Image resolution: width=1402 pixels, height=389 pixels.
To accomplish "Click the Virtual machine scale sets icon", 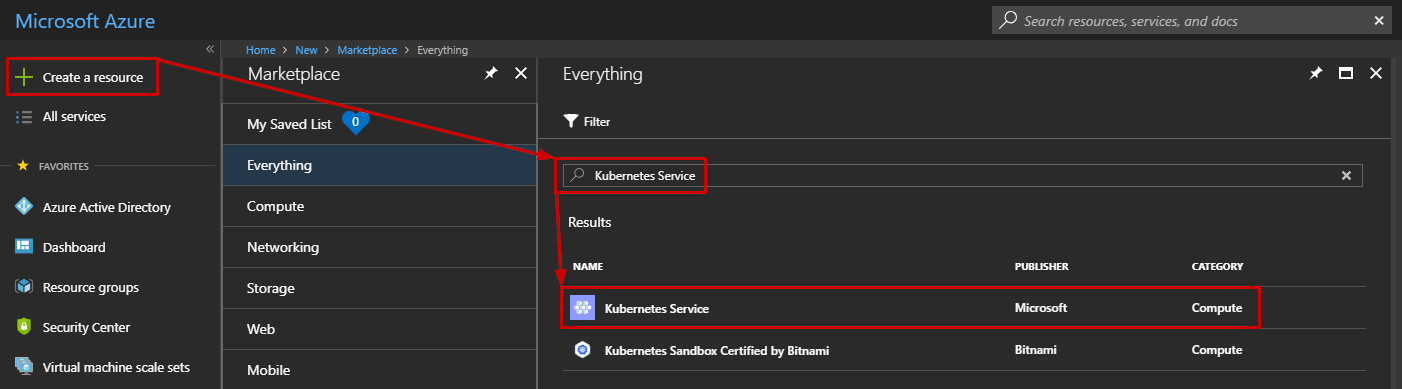I will click(x=25, y=367).
